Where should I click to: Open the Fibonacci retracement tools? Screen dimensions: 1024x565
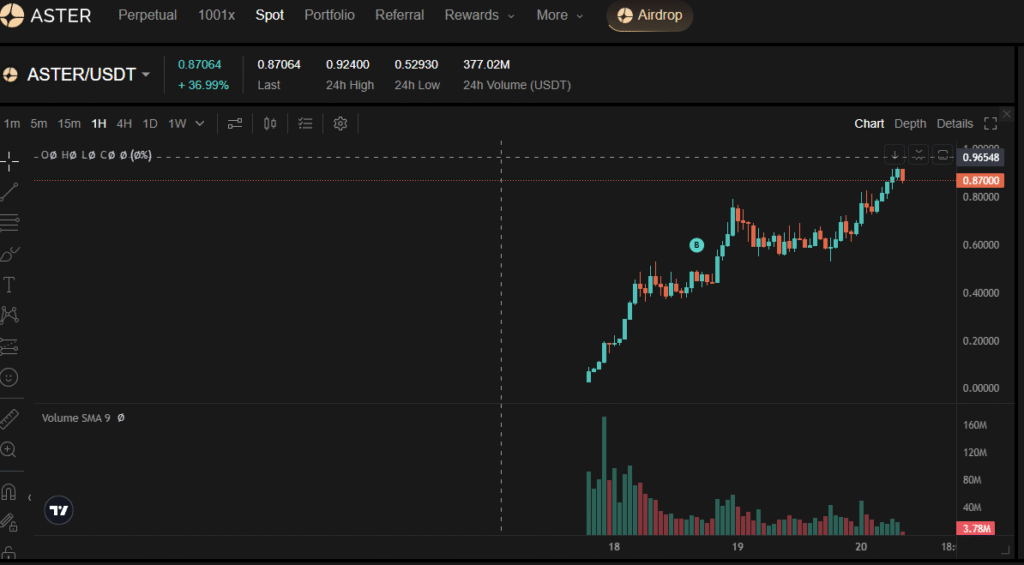pyautogui.click(x=9, y=223)
